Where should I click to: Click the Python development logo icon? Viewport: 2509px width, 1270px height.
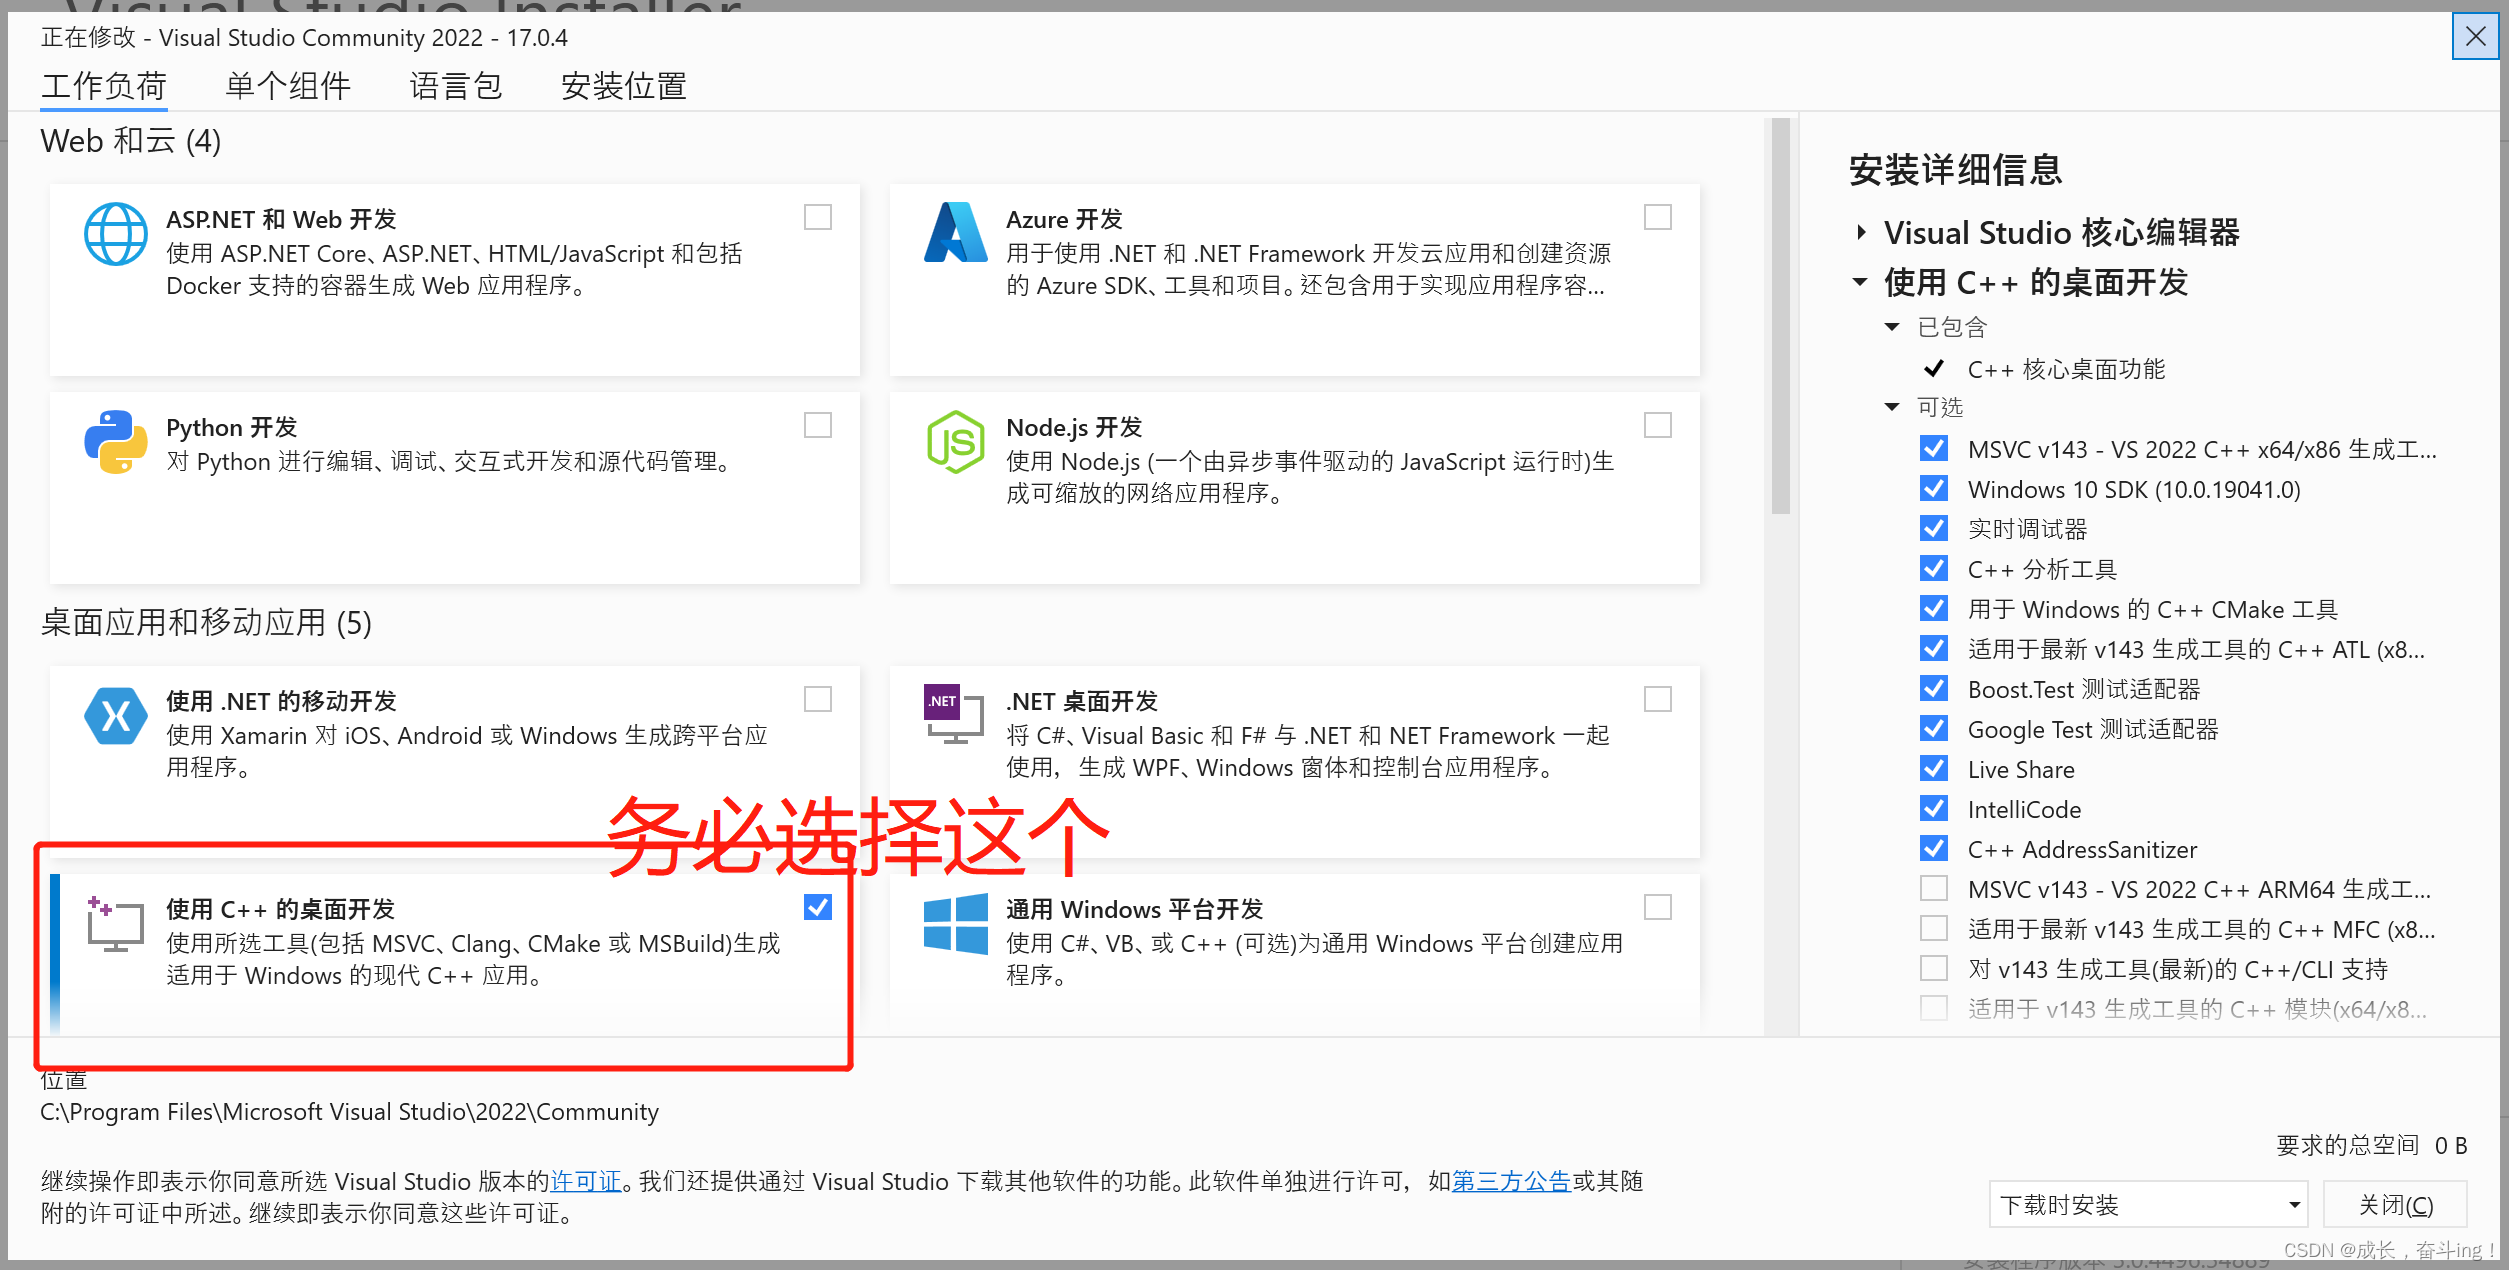[x=116, y=441]
